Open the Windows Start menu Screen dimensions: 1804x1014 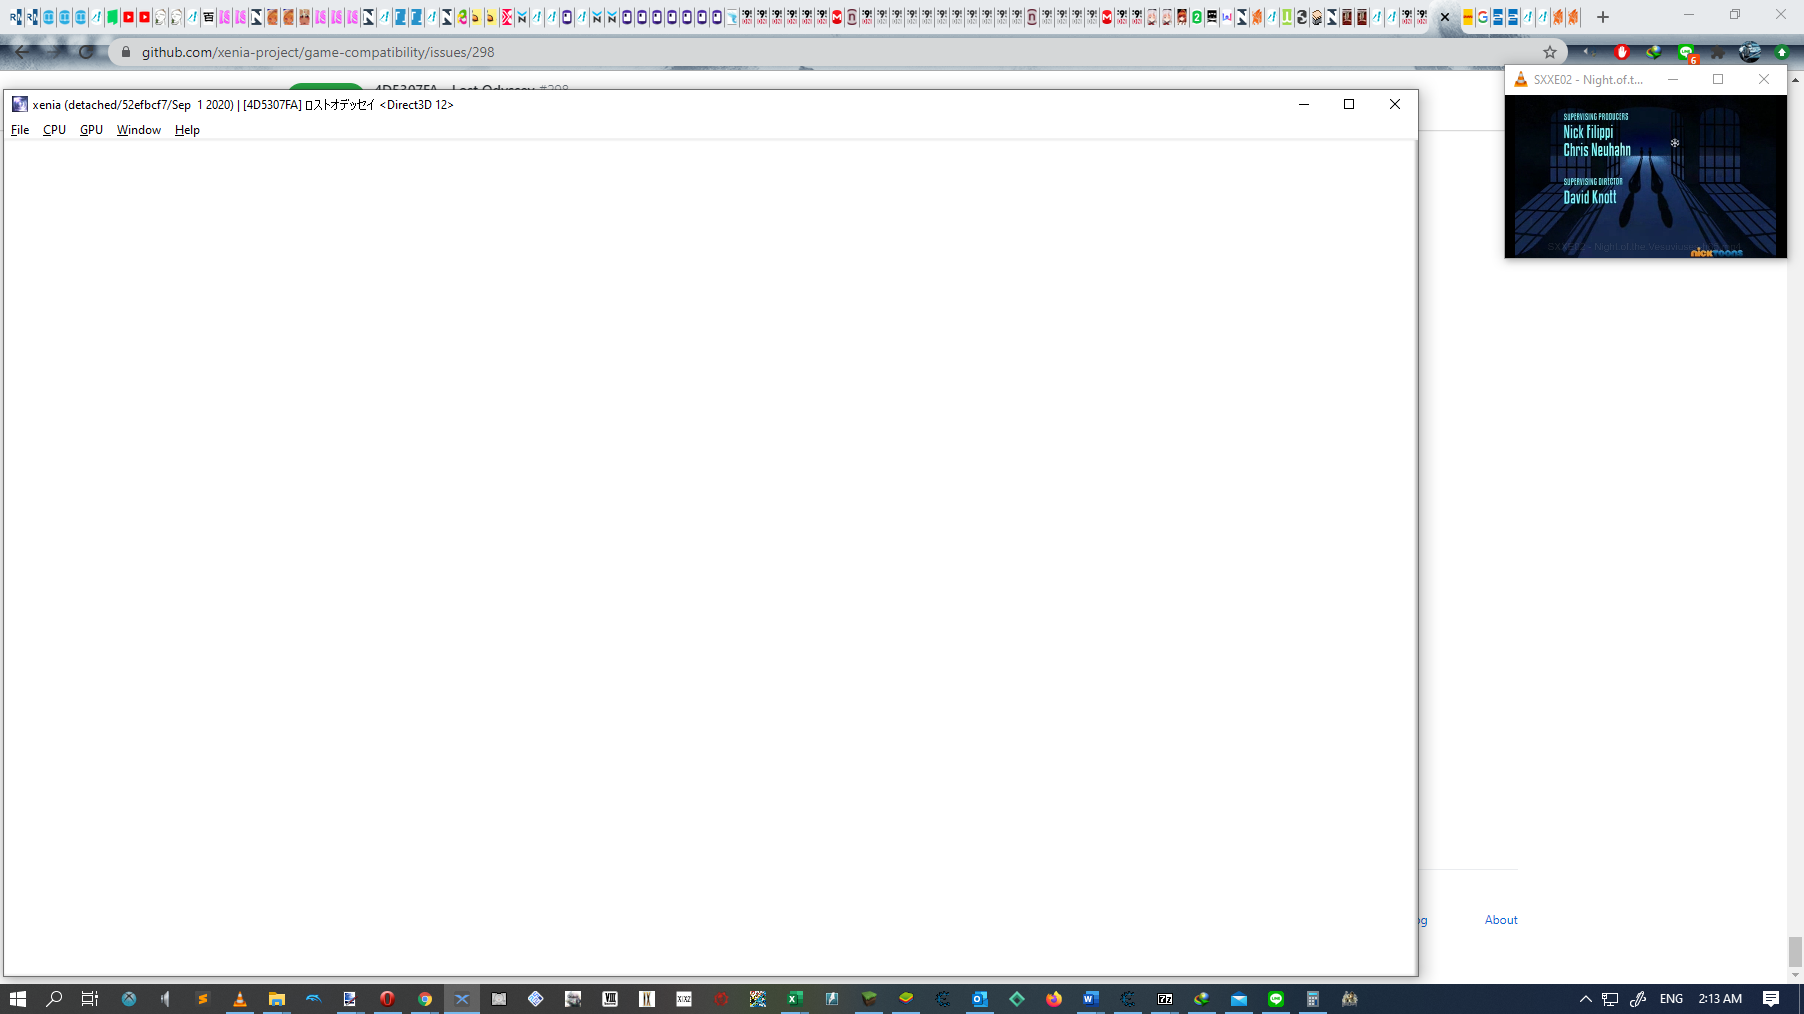point(18,999)
